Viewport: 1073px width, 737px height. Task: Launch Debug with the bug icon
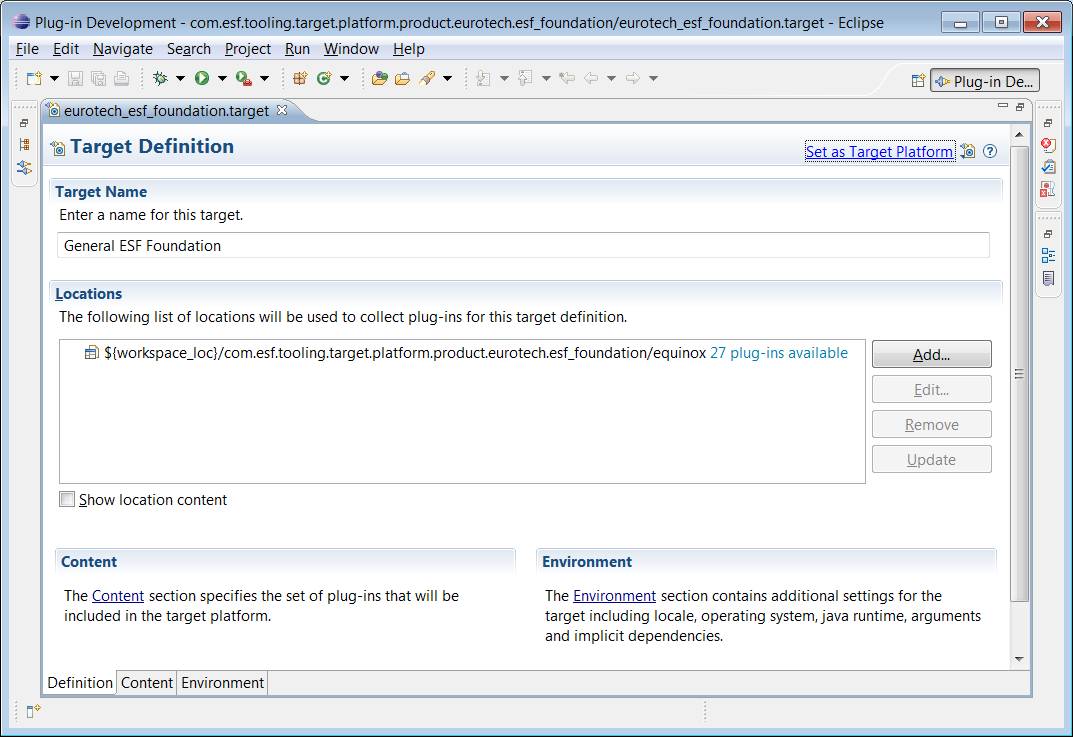161,78
